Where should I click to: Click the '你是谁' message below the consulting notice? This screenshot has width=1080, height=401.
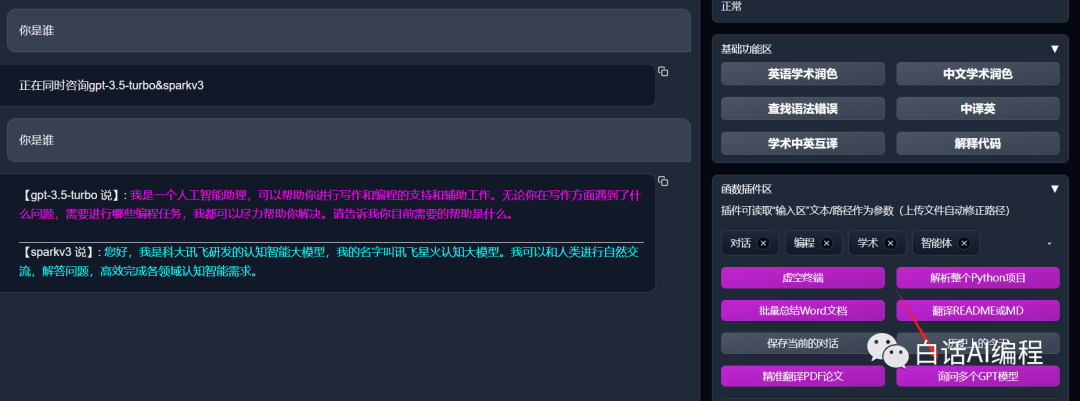click(349, 140)
